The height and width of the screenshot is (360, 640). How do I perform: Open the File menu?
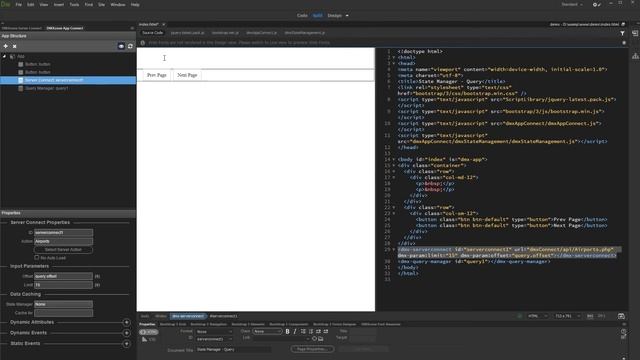pos(18,4)
